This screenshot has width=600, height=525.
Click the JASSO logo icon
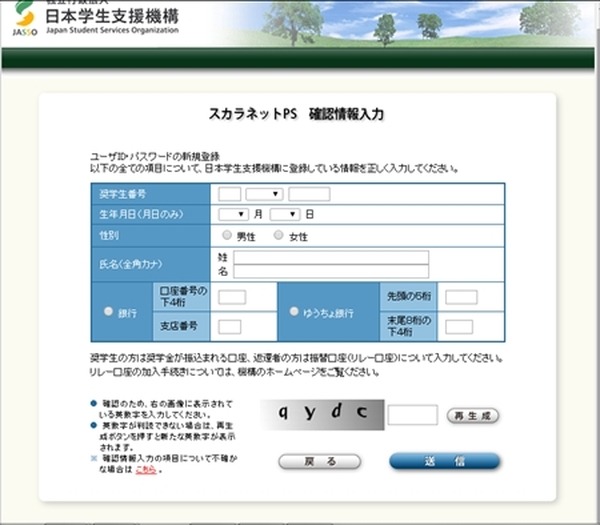[25, 18]
